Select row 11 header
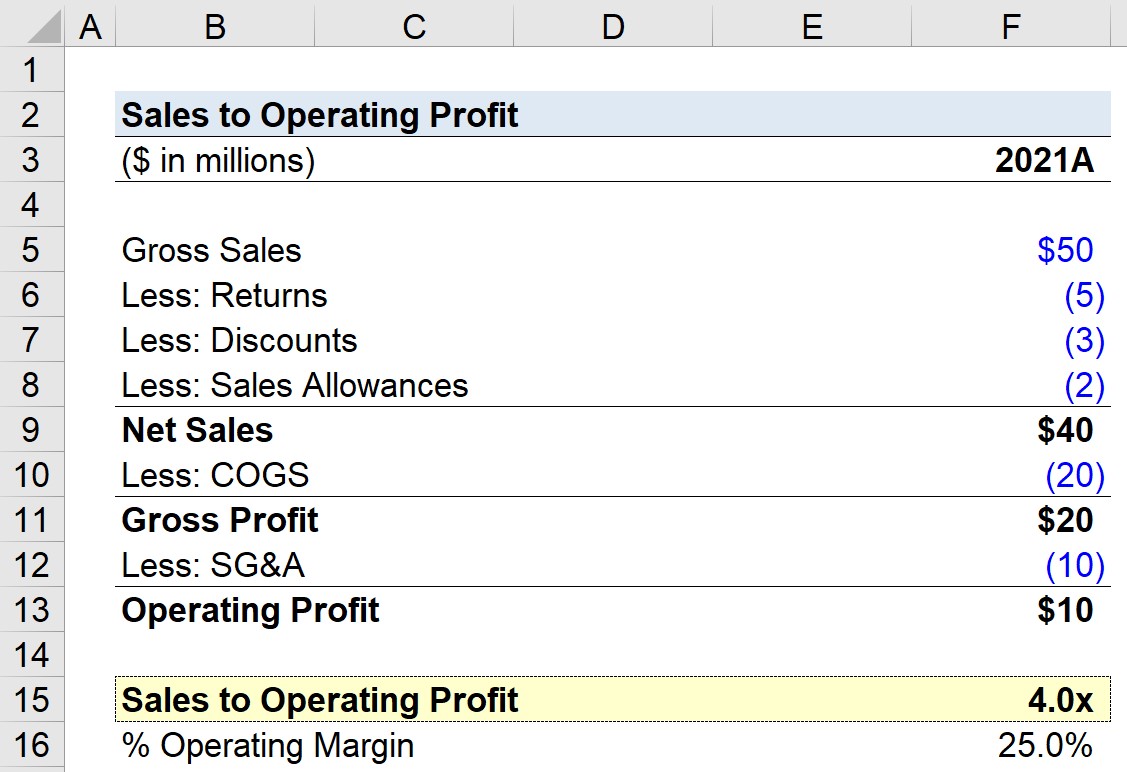1127x772 pixels. (32, 520)
